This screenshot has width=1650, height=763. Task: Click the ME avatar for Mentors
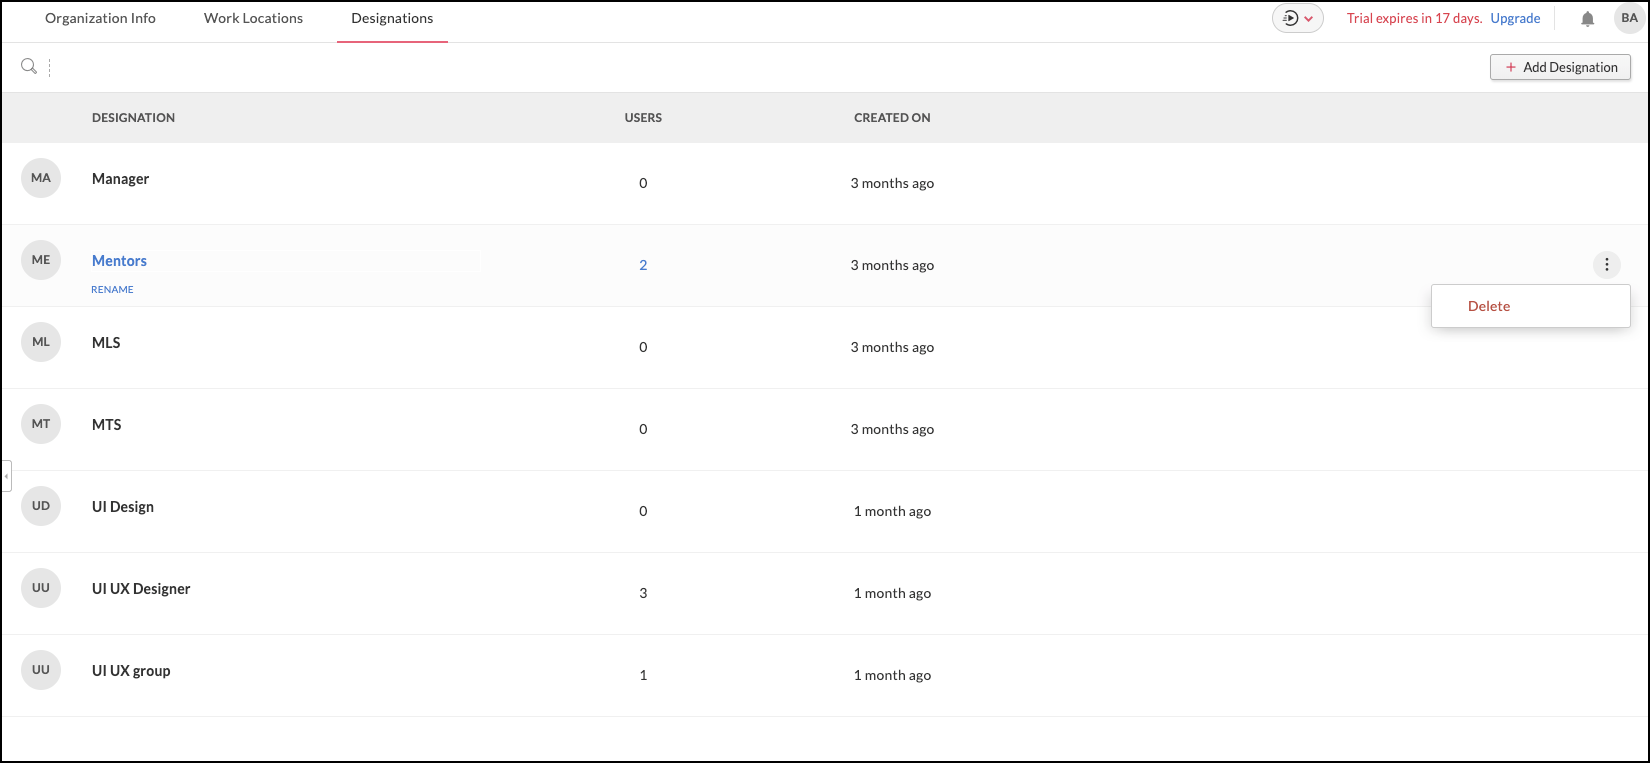pyautogui.click(x=41, y=260)
